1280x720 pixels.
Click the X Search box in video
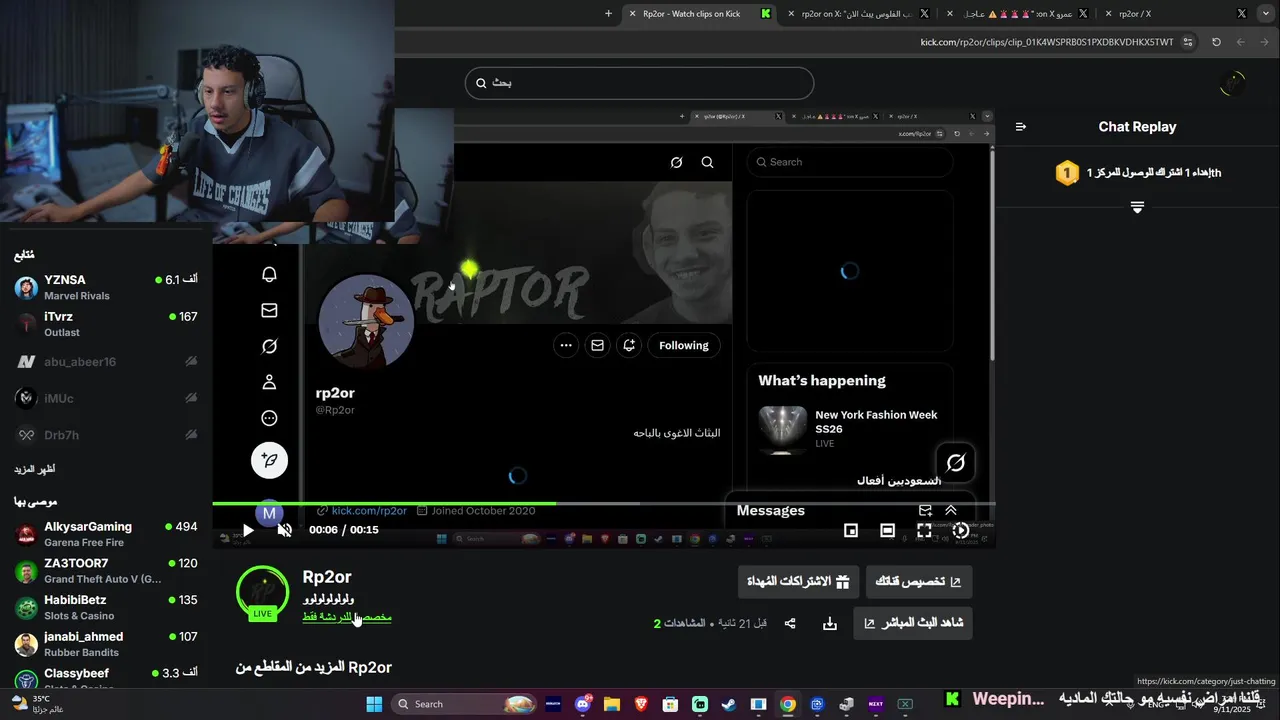tap(850, 162)
